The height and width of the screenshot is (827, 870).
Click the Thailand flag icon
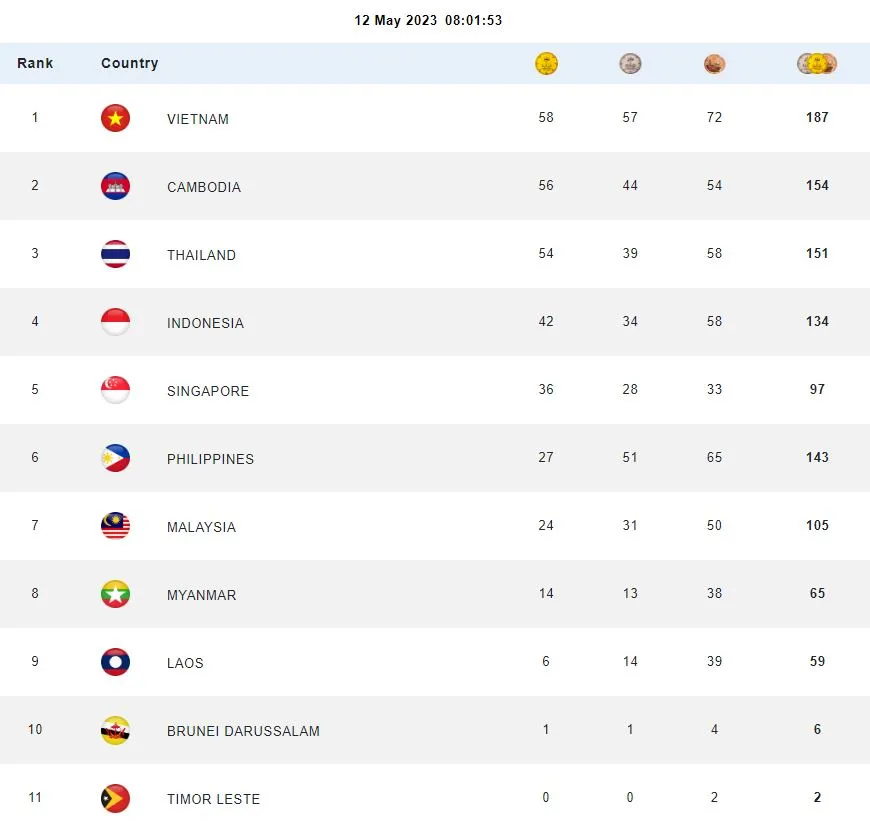click(x=115, y=254)
